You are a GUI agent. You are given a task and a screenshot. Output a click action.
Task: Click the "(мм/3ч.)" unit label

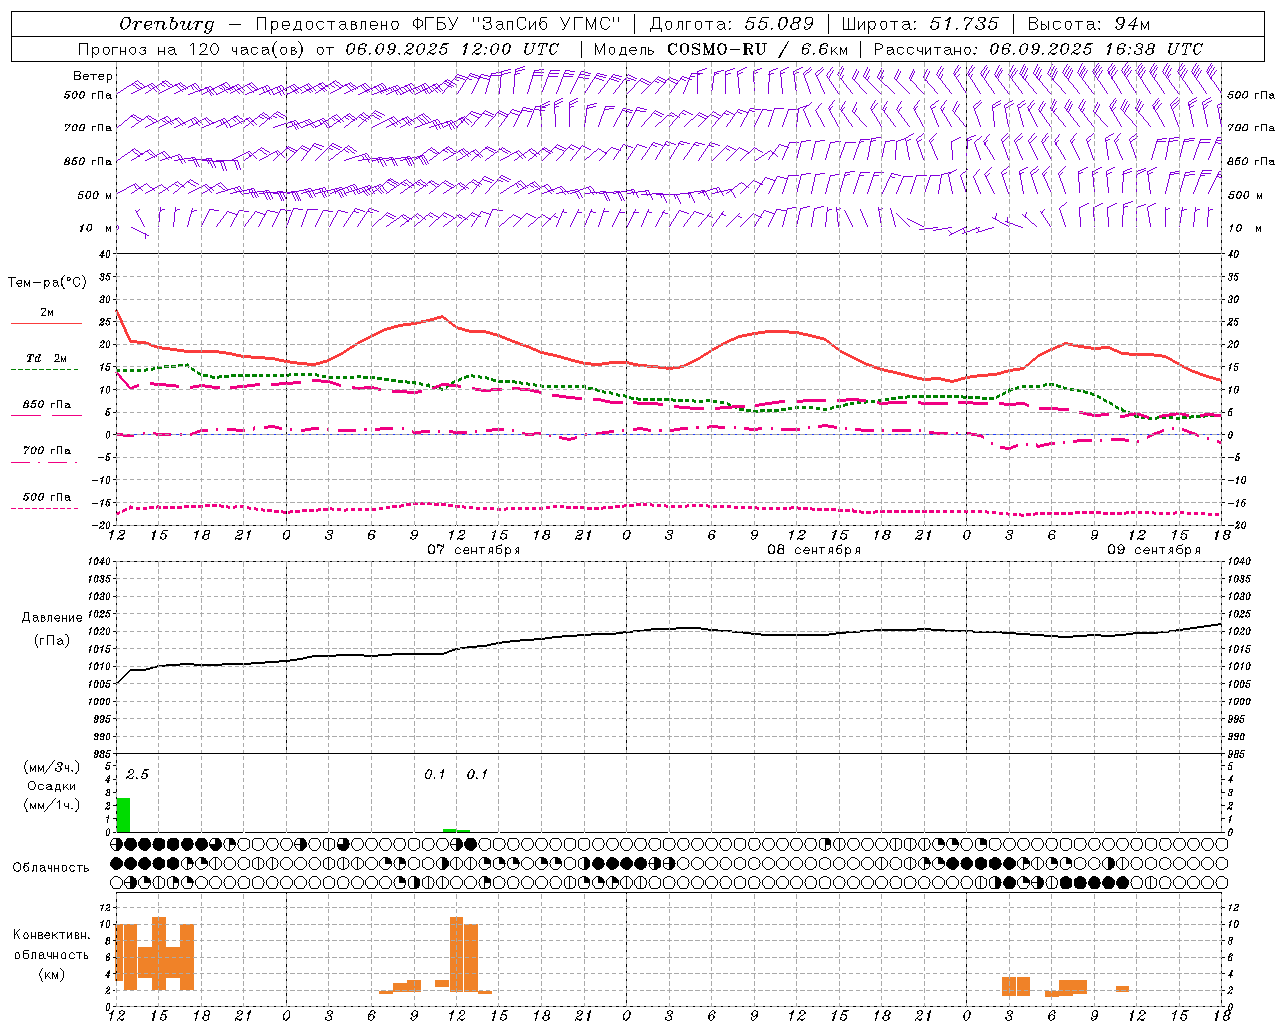(x=52, y=768)
